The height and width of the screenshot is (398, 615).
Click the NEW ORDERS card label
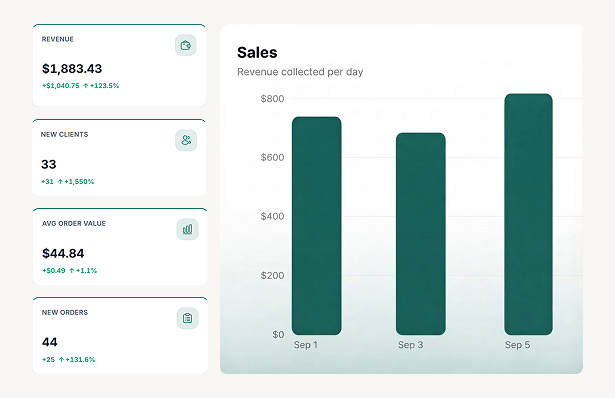[x=65, y=313]
